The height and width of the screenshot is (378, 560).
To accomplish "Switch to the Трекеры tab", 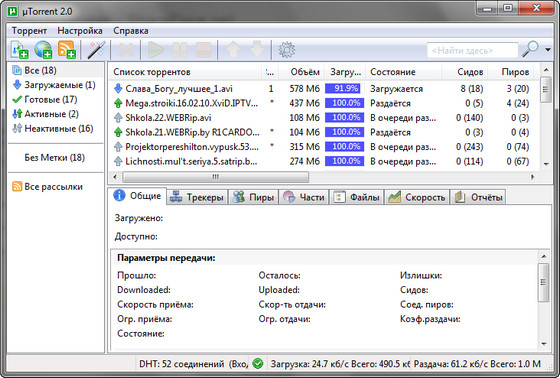I will click(x=197, y=197).
